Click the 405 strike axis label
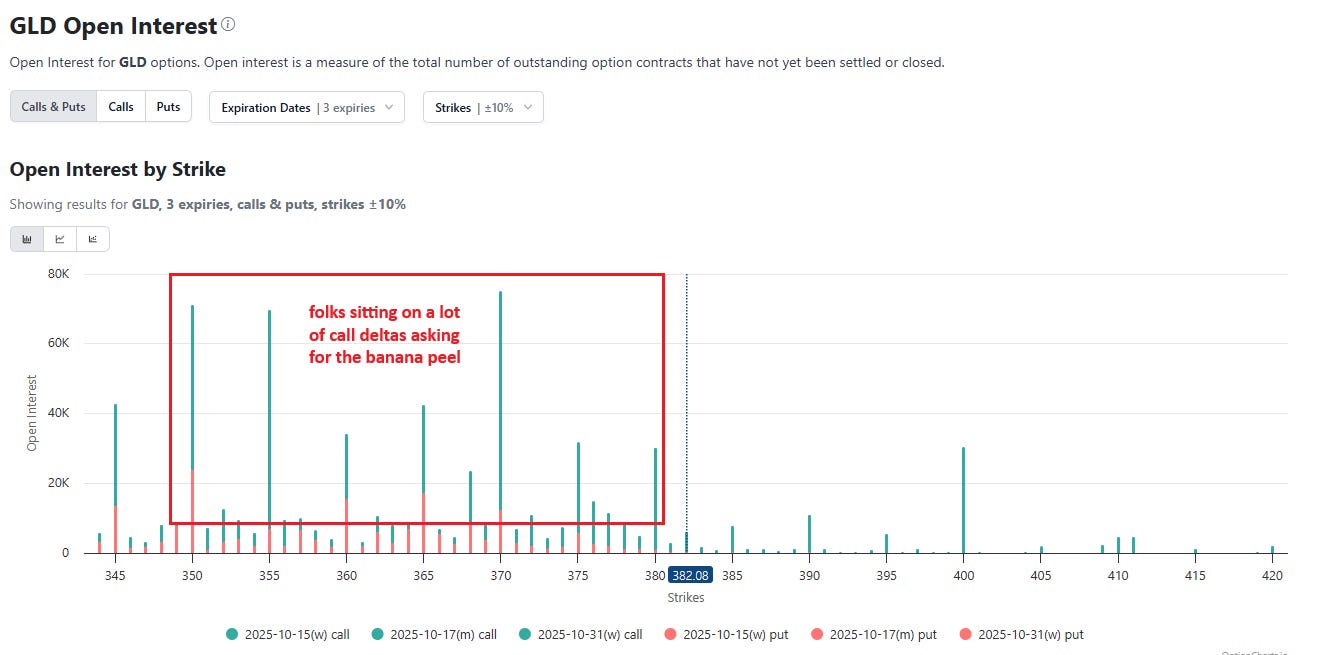The height and width of the screenshot is (655, 1325). click(x=1041, y=576)
